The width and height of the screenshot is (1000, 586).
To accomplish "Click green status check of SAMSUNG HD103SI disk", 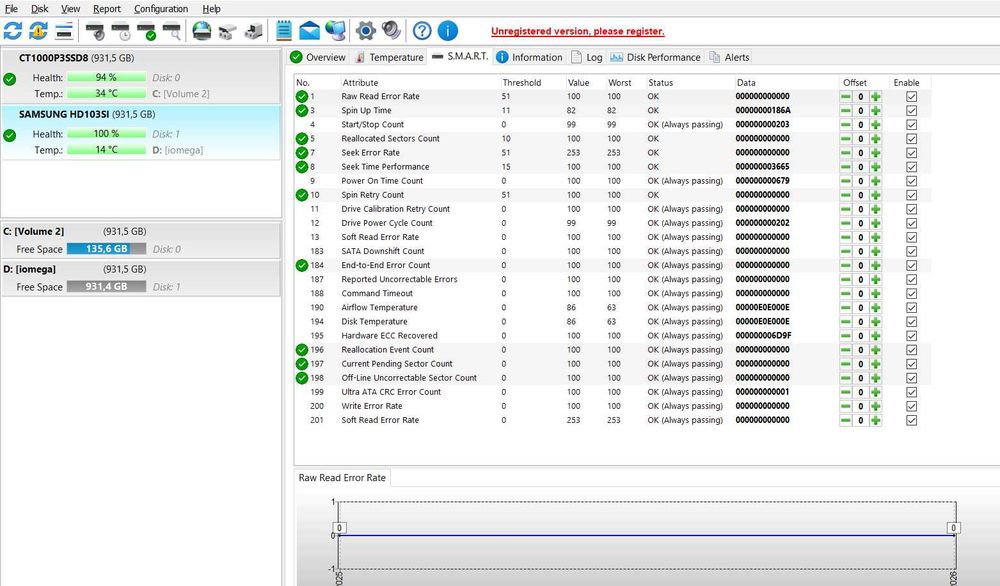I will (x=10, y=135).
